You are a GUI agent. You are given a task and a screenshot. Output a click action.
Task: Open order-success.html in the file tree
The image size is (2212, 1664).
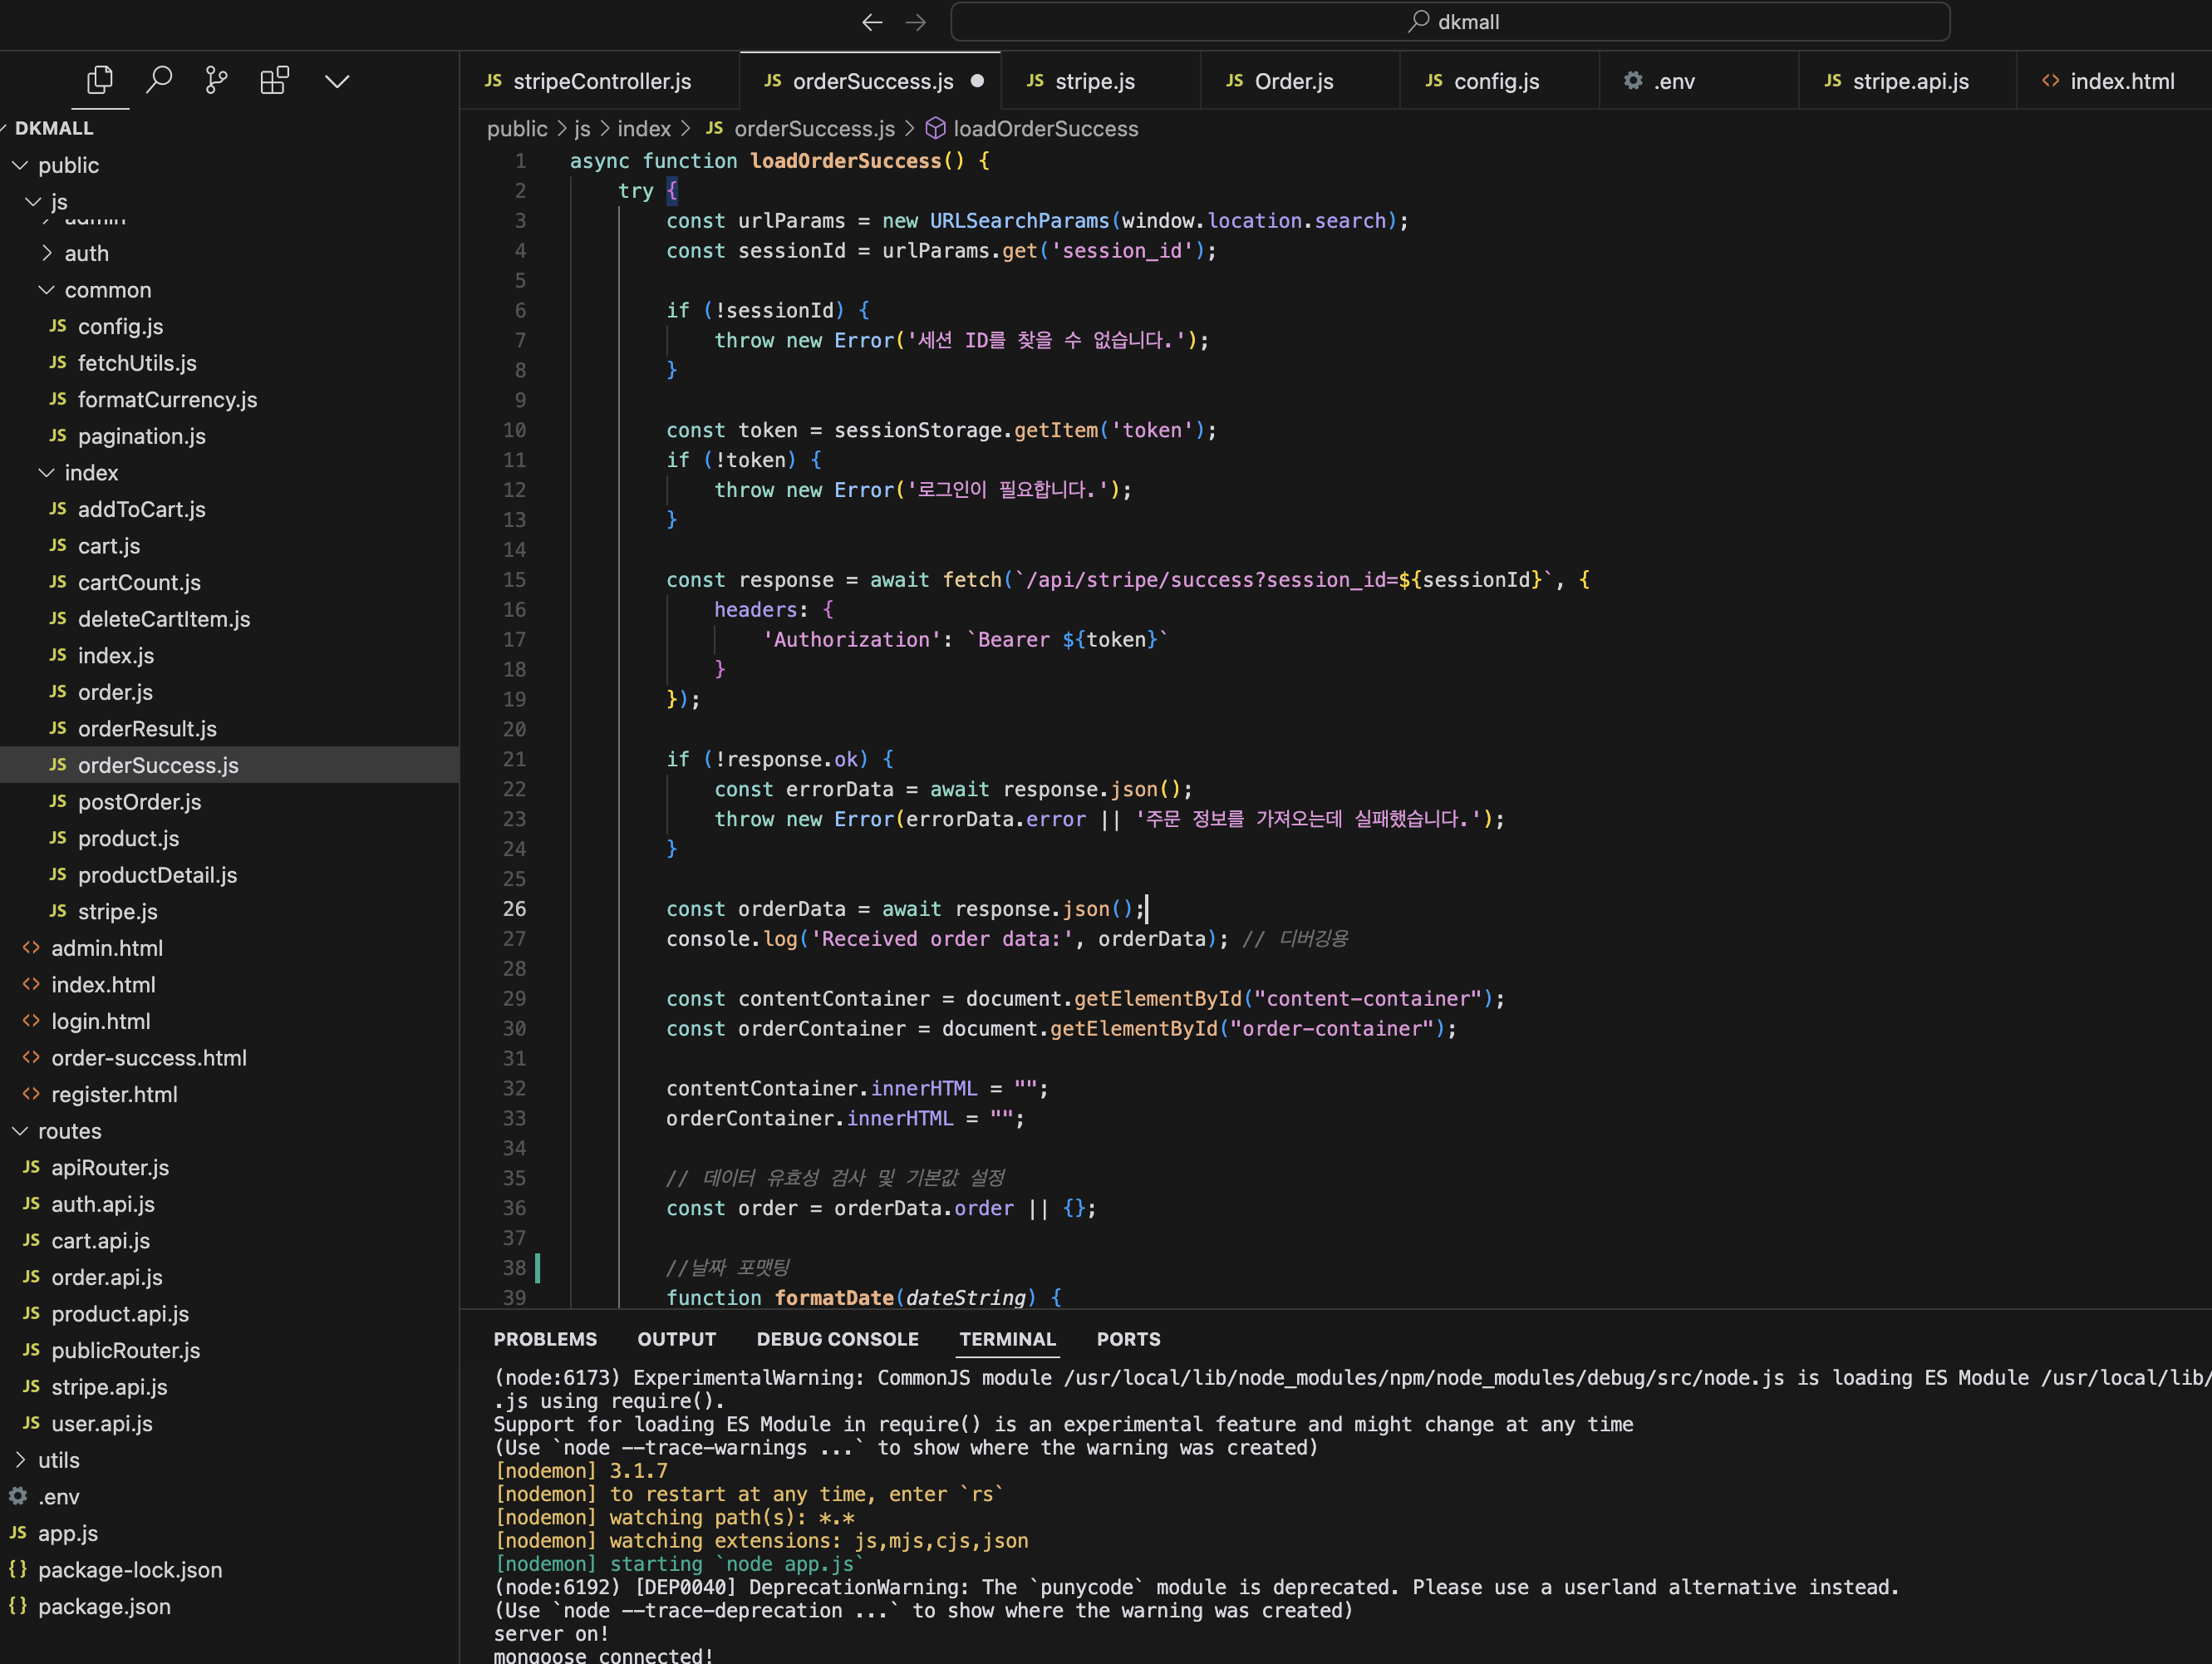148,1058
